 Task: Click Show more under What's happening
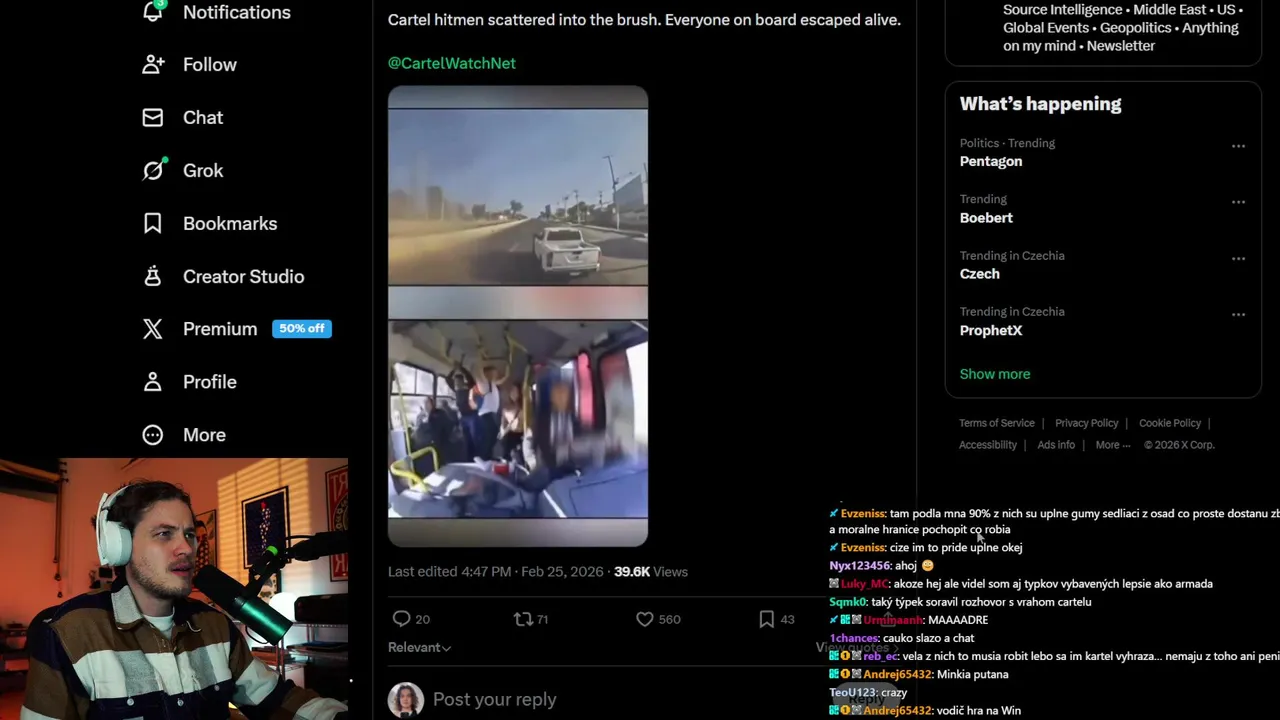tap(995, 374)
